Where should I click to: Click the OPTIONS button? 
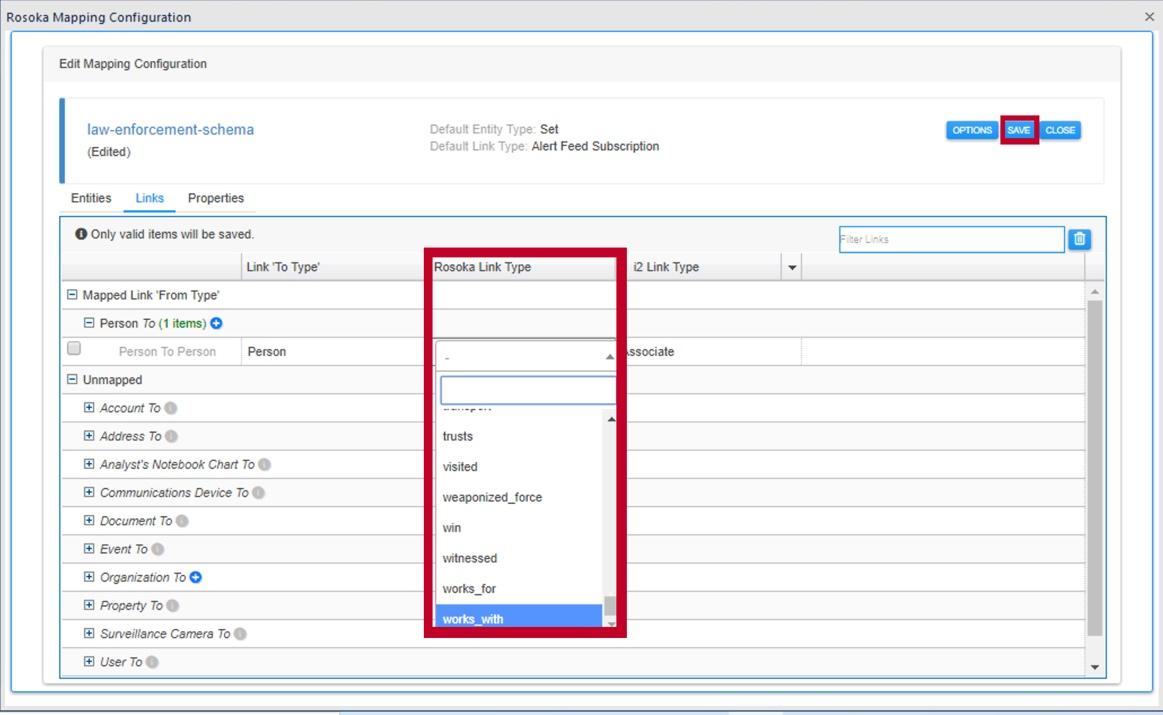pos(971,129)
